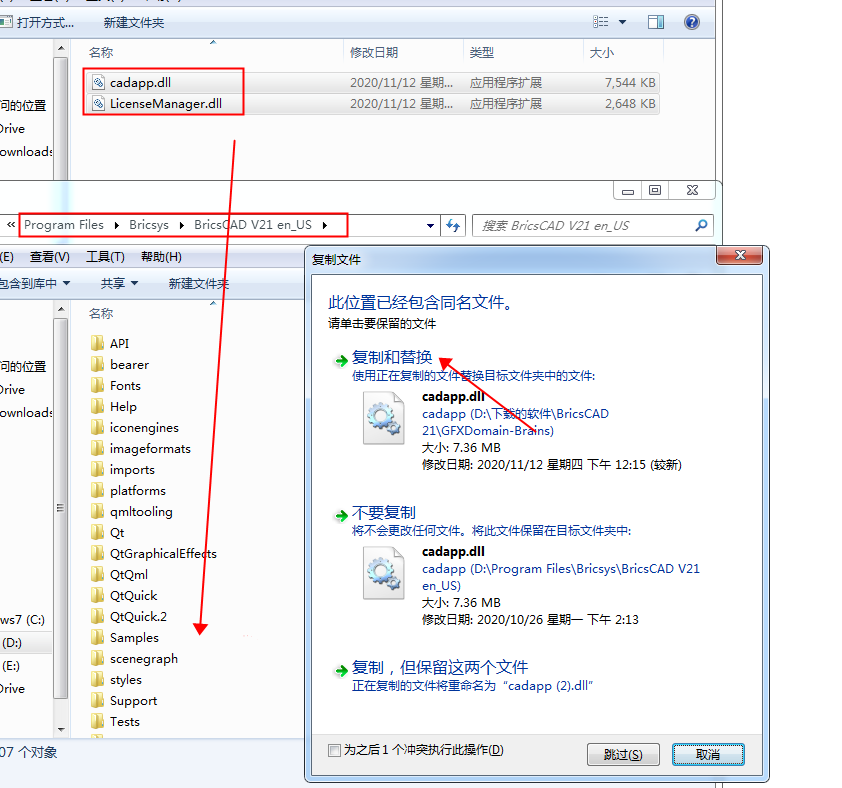This screenshot has width=842, height=788.
Task: Select the cadapp.dll file icon in top window
Action: tap(98, 82)
